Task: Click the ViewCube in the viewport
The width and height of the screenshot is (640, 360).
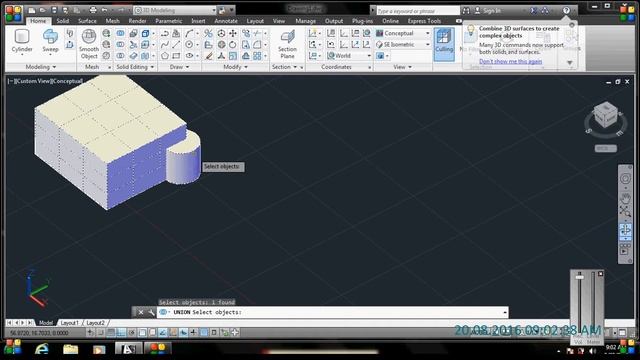Action: [x=605, y=115]
